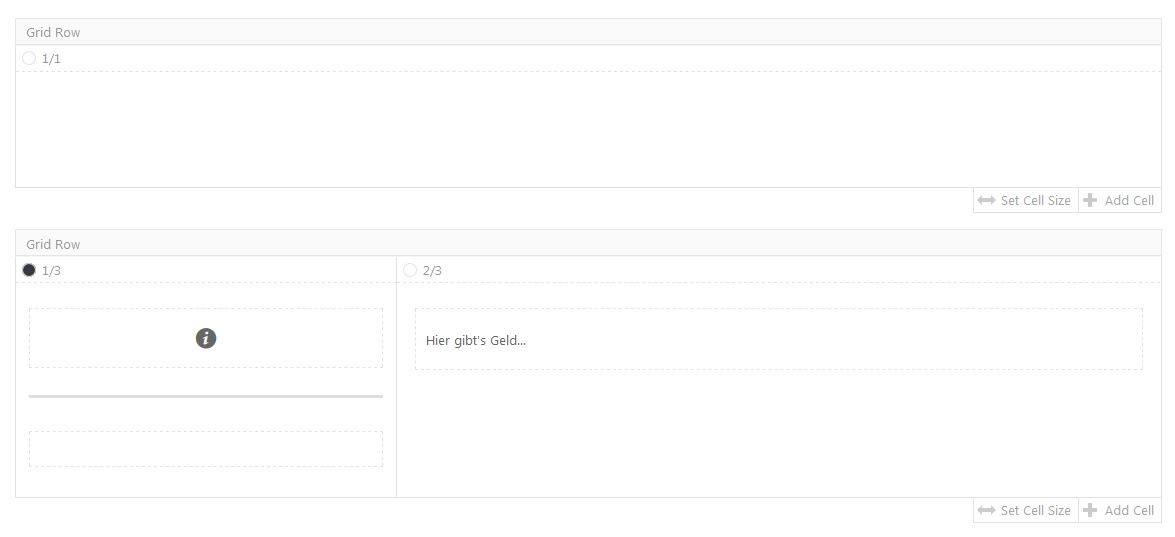
Task: Click inside the empty 1/1 cell area
Action: coord(588,129)
